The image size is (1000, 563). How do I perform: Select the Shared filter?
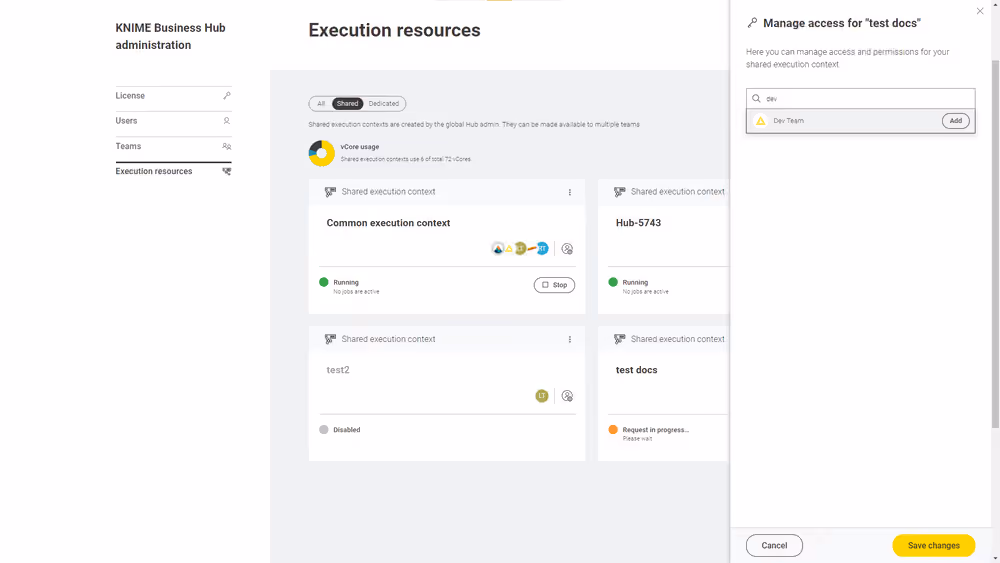tap(348, 103)
